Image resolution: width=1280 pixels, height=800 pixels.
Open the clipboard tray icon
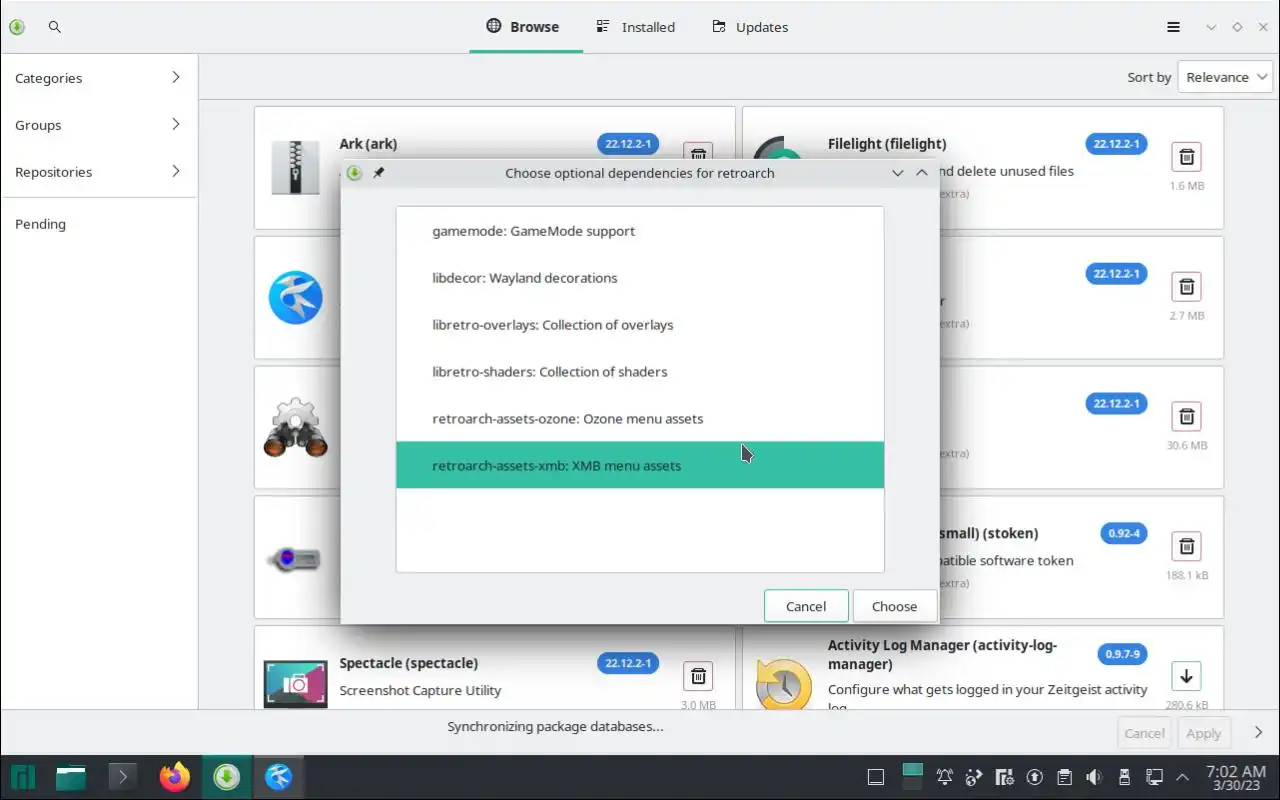1064,777
